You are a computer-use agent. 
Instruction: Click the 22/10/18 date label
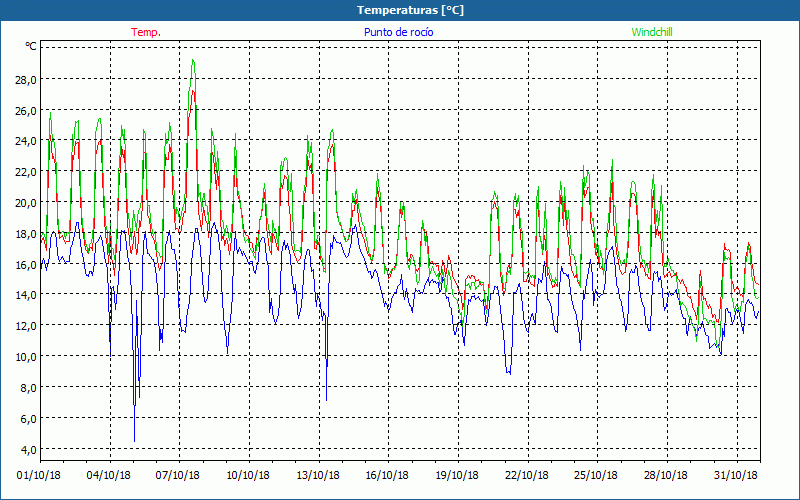tap(527, 476)
